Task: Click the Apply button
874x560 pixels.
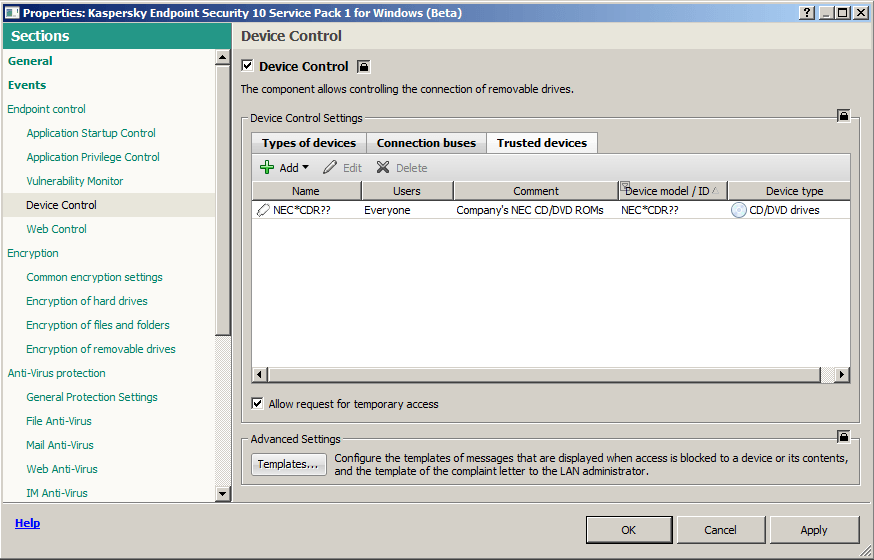Action: (814, 530)
